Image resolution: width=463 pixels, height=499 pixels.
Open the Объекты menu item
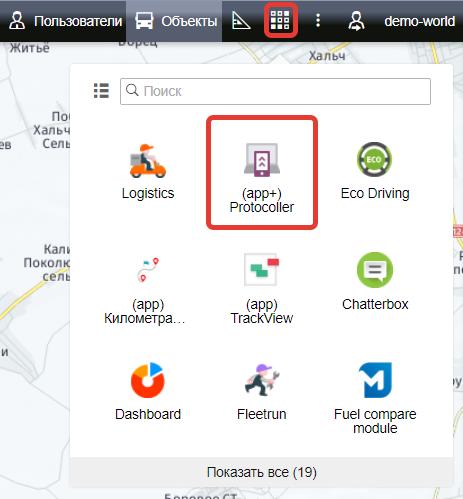[176, 21]
